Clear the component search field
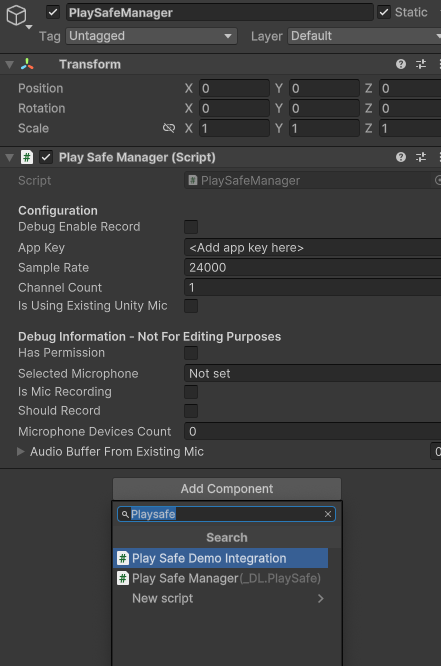 pyautogui.click(x=328, y=514)
